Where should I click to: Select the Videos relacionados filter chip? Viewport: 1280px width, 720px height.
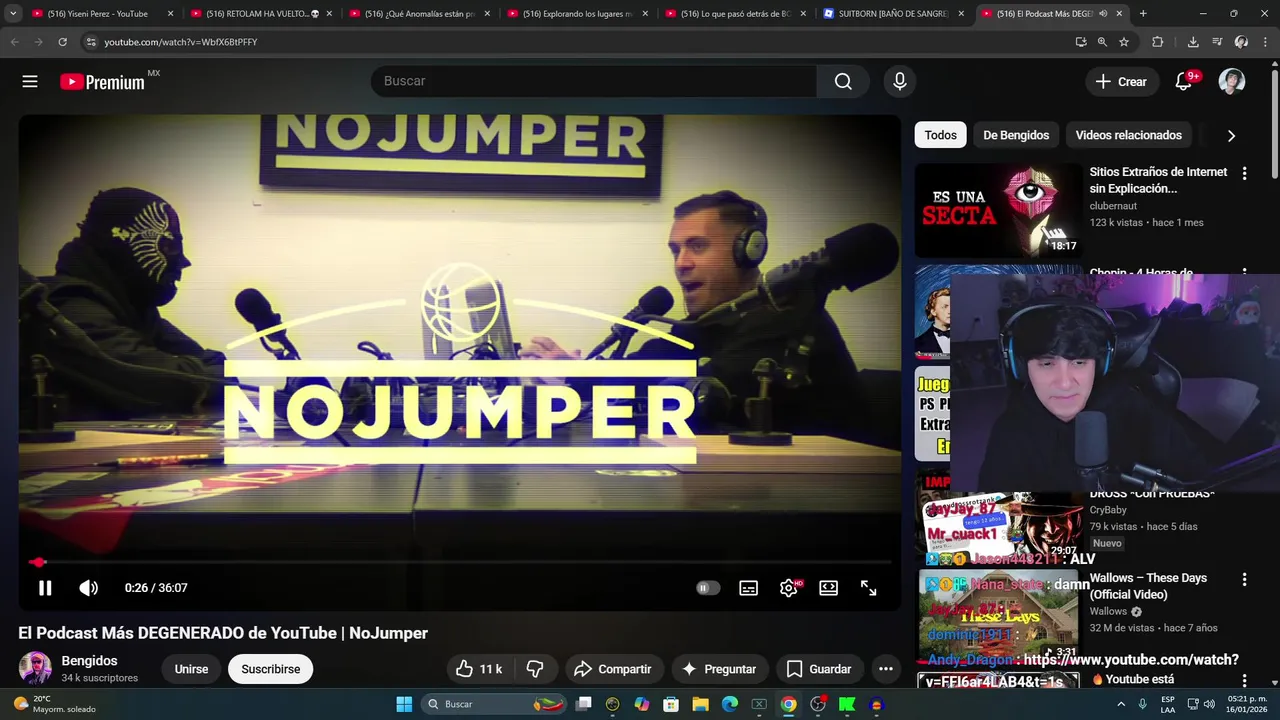pos(1128,135)
